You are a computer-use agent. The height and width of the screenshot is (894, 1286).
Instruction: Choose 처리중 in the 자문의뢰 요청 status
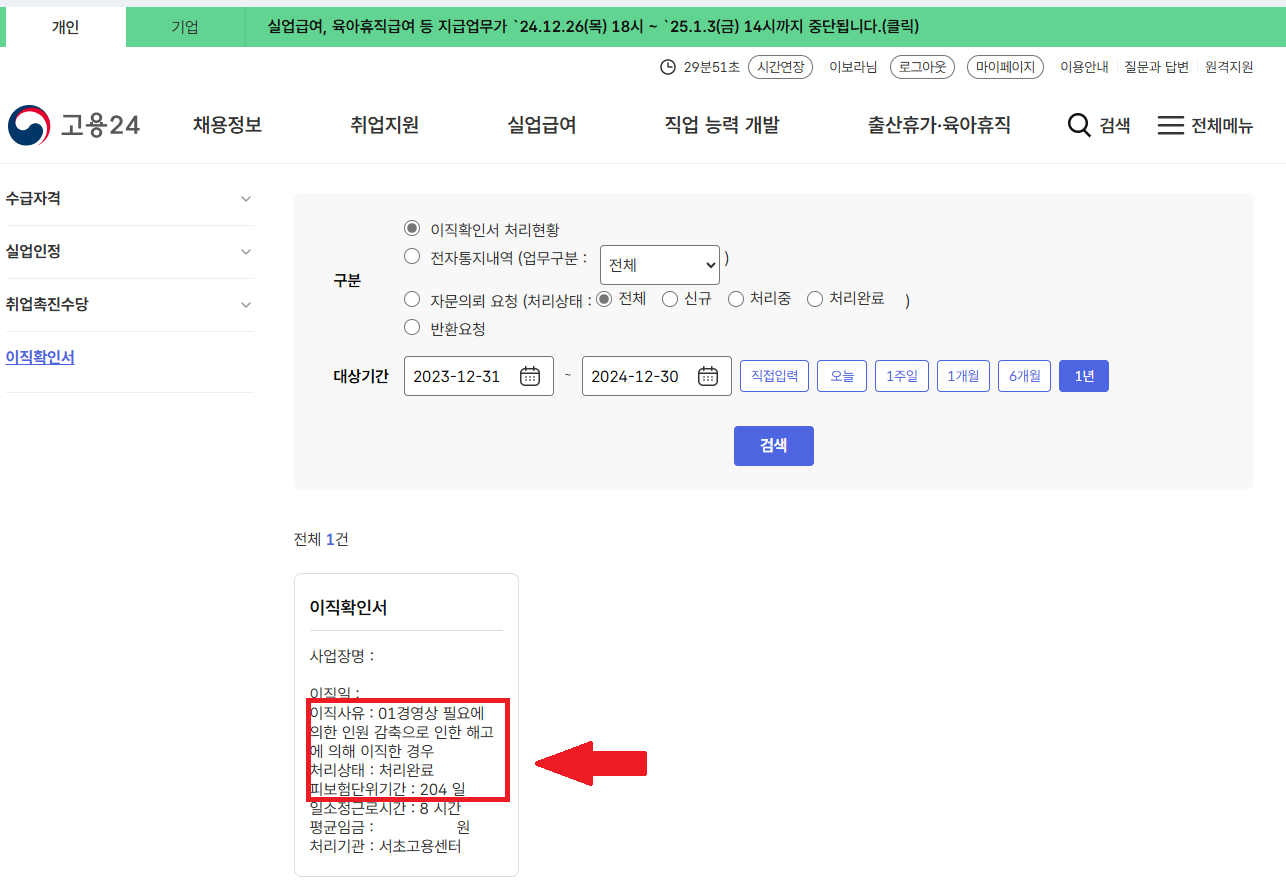[736, 298]
